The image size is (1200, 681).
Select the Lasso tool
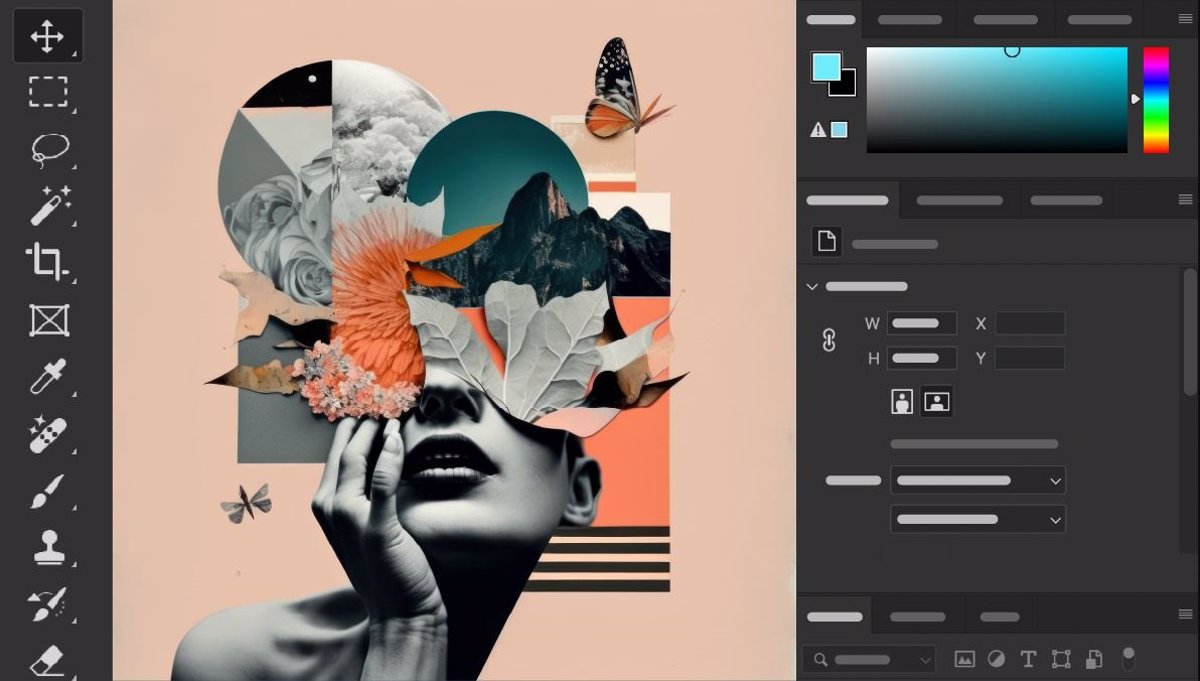coord(49,149)
